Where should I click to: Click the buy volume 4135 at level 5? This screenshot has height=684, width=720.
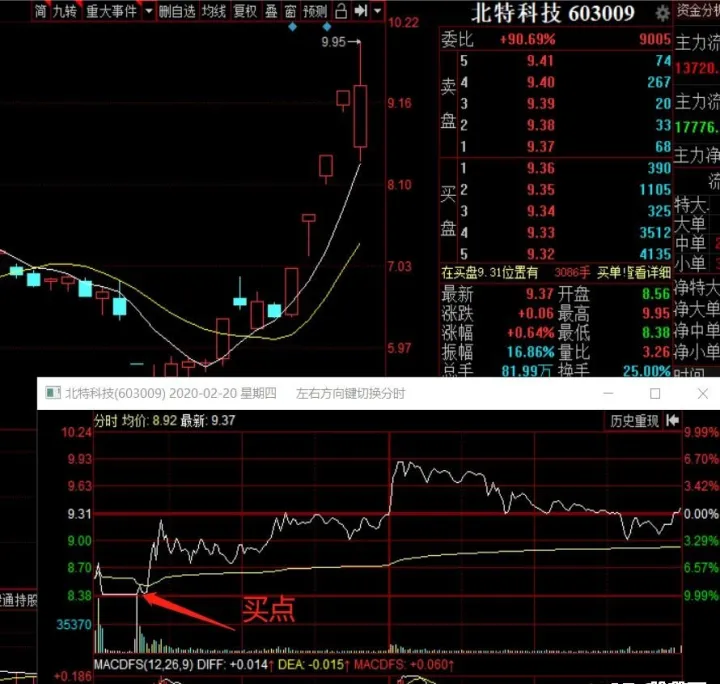655,254
